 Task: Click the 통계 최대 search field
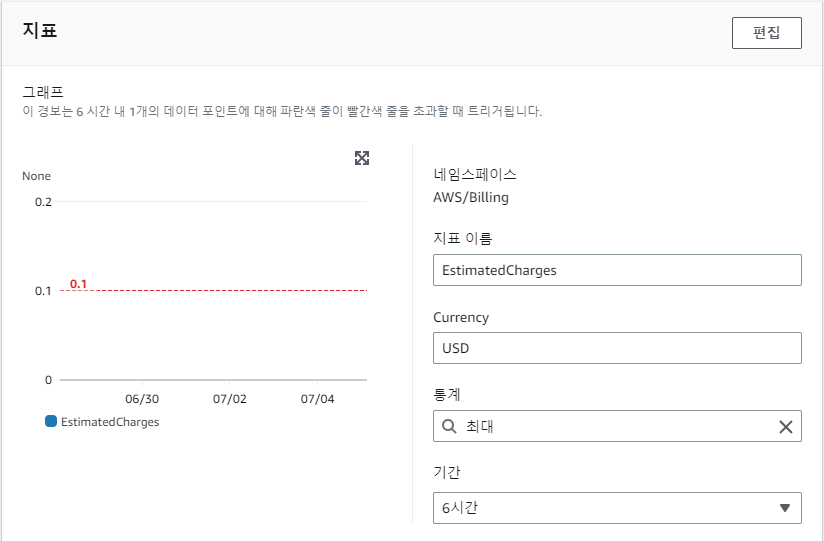click(x=617, y=426)
